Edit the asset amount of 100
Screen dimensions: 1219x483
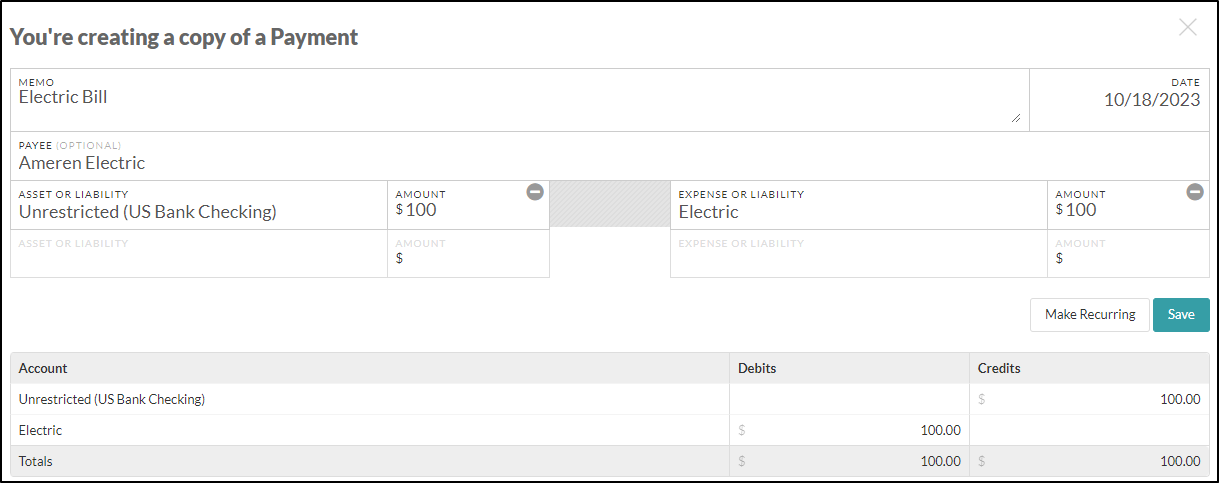click(x=469, y=205)
